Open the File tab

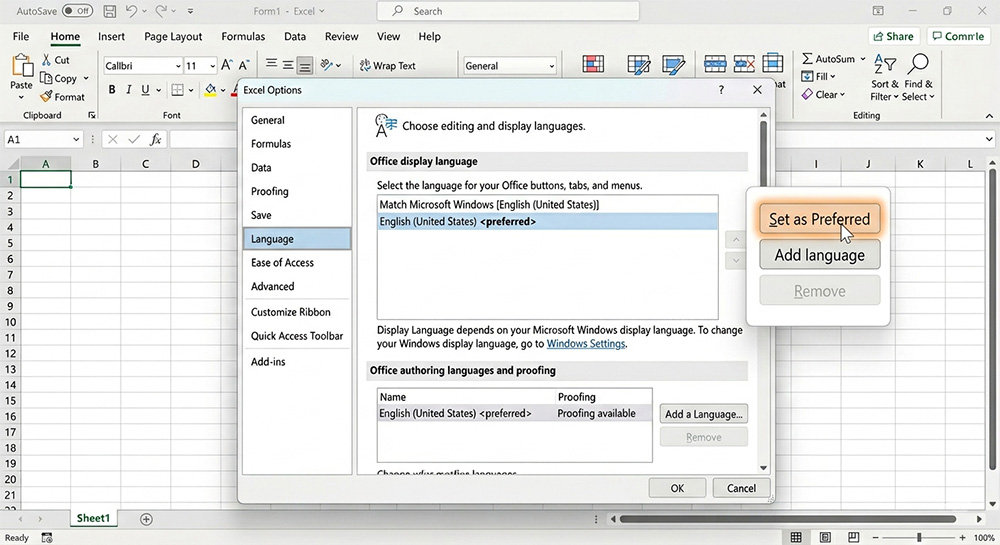(x=21, y=36)
